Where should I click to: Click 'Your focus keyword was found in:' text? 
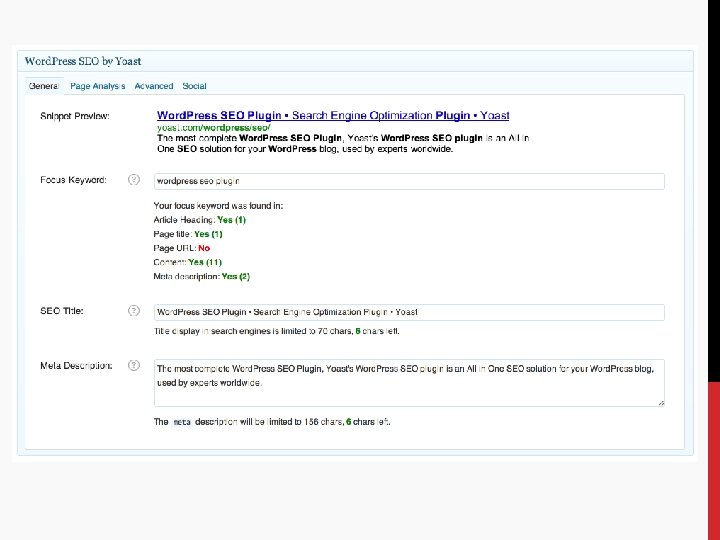click(x=218, y=206)
